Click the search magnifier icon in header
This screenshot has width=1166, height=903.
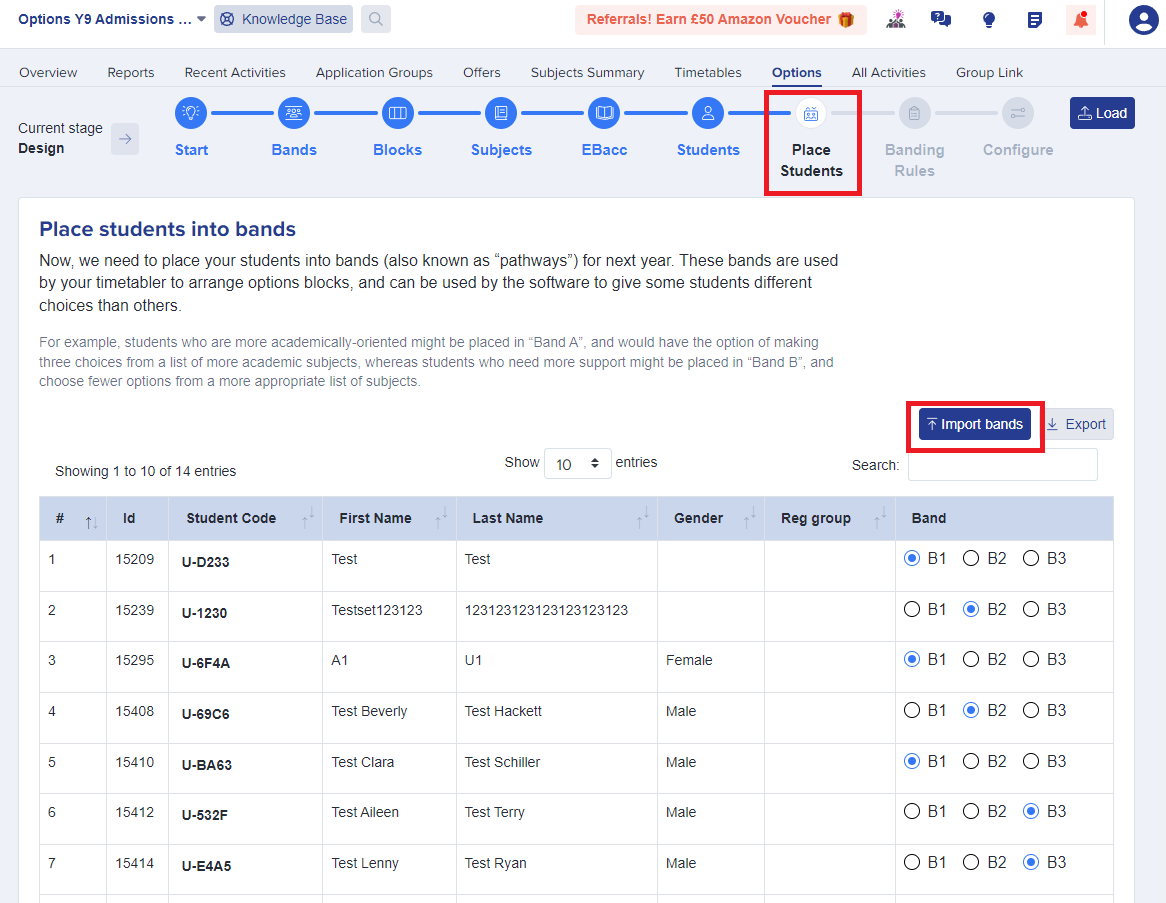[375, 19]
